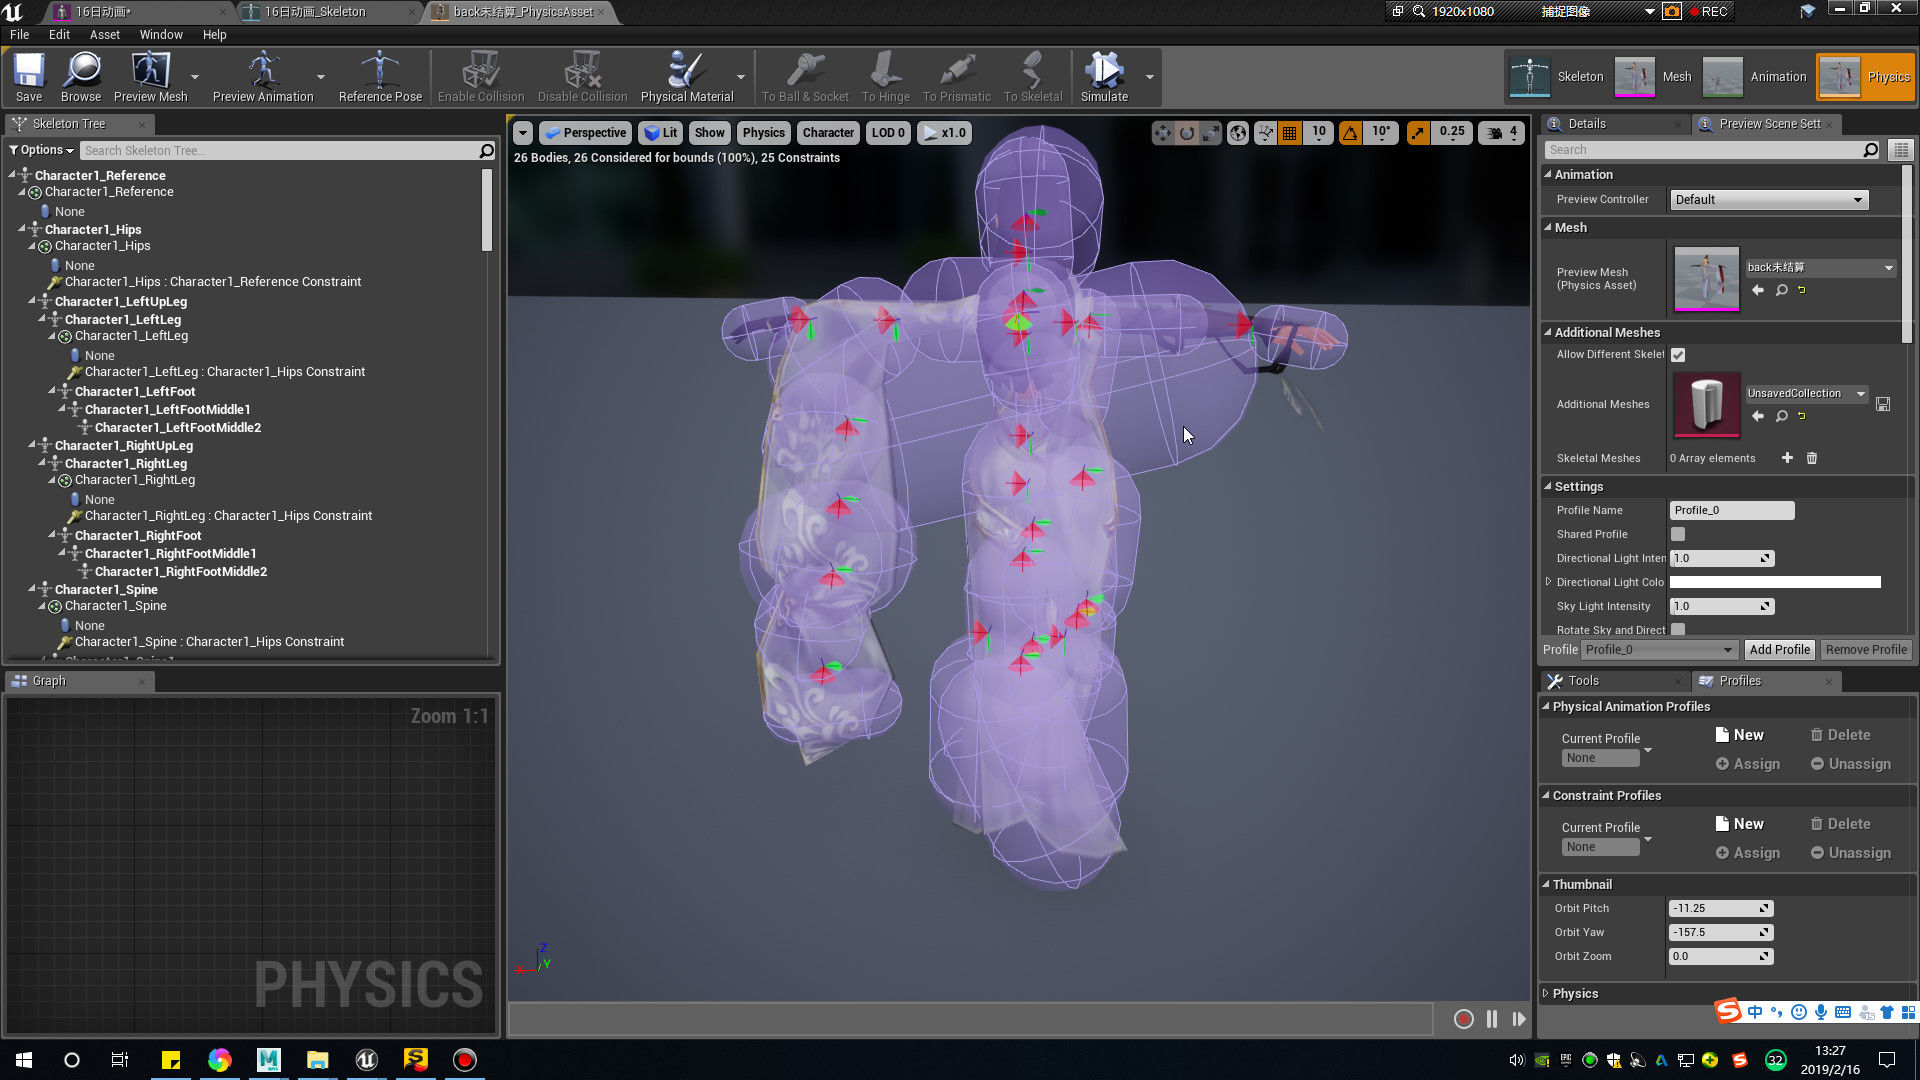
Task: Open the viewport Character menu
Action: tap(828, 133)
